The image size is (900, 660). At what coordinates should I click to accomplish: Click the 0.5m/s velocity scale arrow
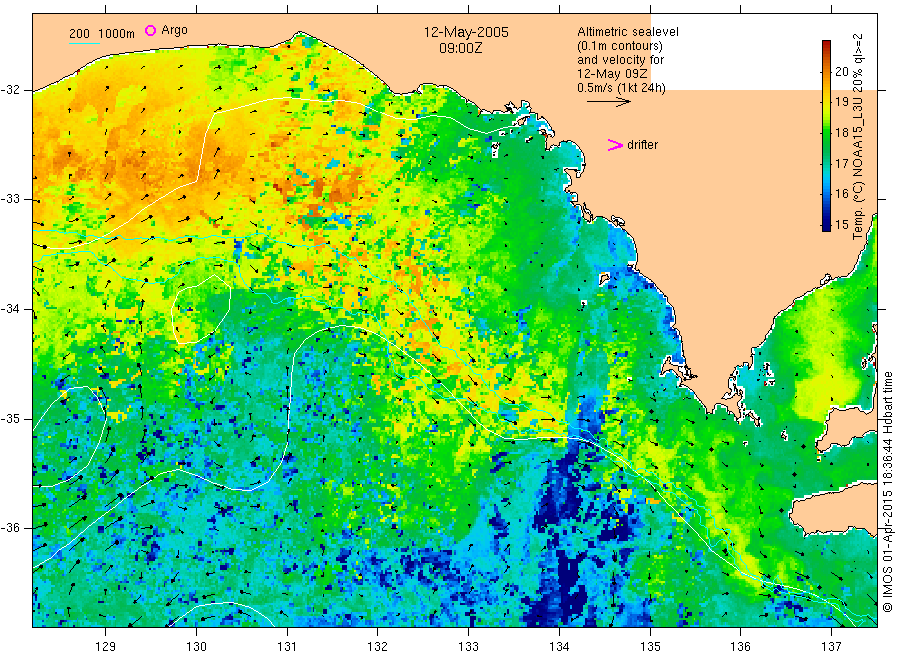[608, 102]
